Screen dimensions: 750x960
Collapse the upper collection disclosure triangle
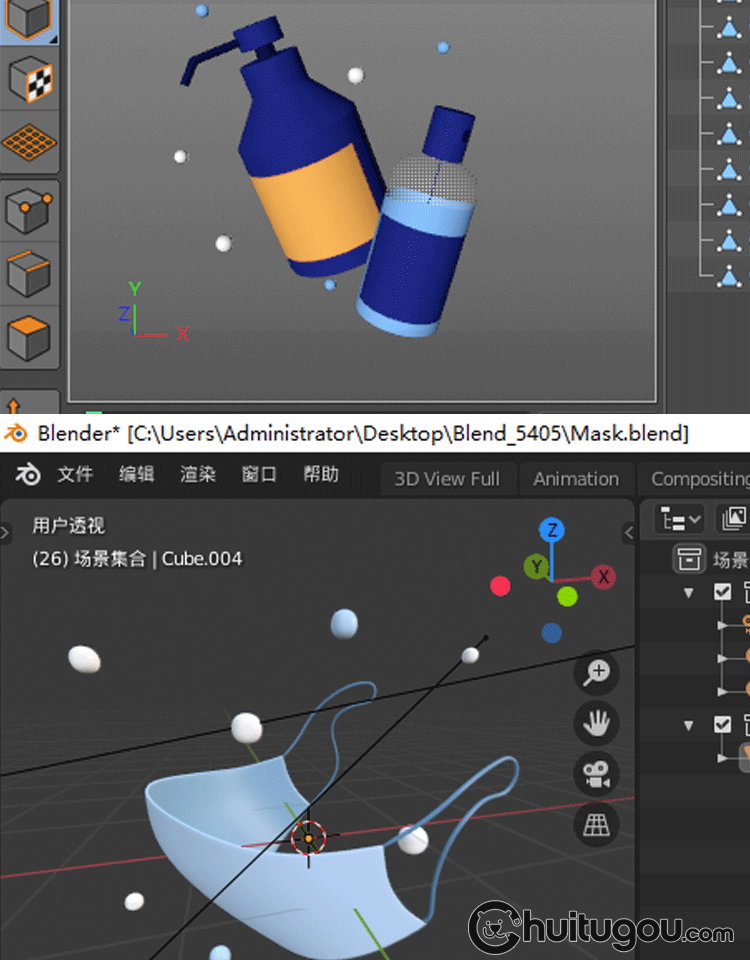point(689,593)
